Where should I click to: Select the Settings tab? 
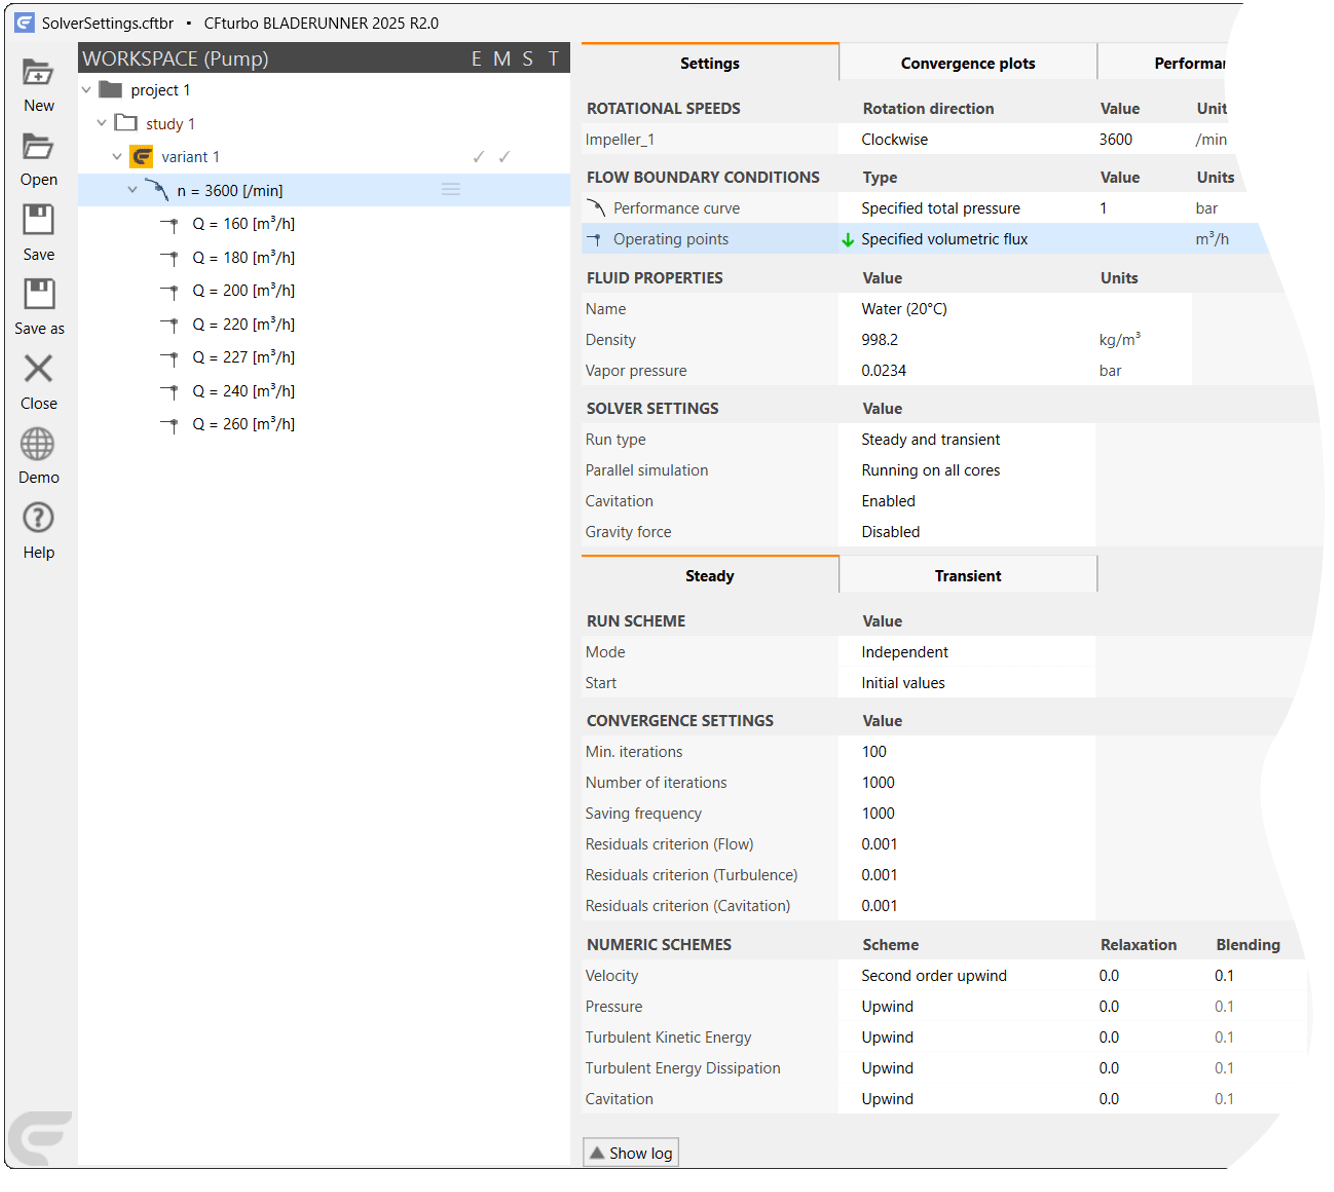(x=710, y=63)
